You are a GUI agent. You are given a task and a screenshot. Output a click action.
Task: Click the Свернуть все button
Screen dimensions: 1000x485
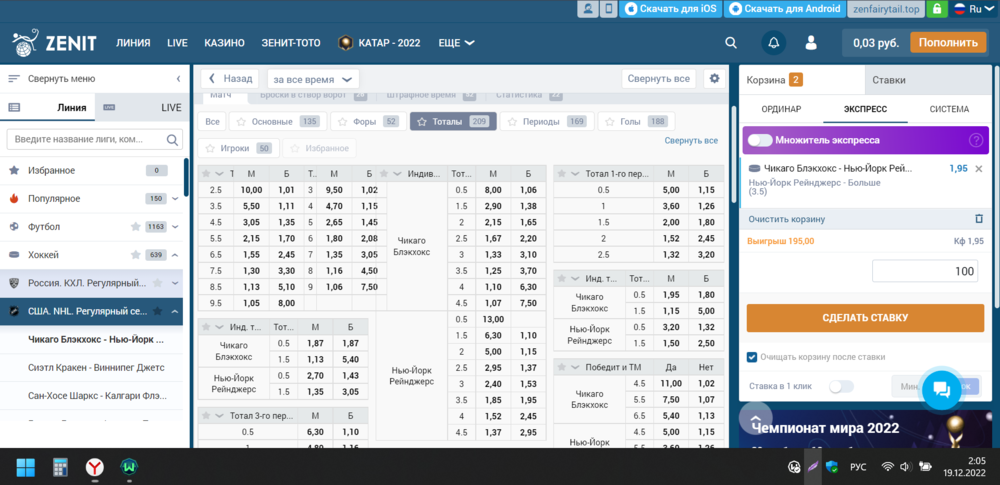(659, 78)
